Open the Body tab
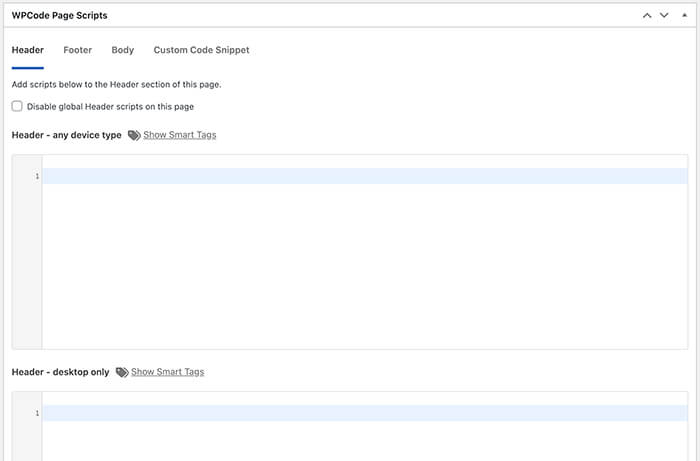Viewport: 700px width, 461px height. click(x=123, y=50)
